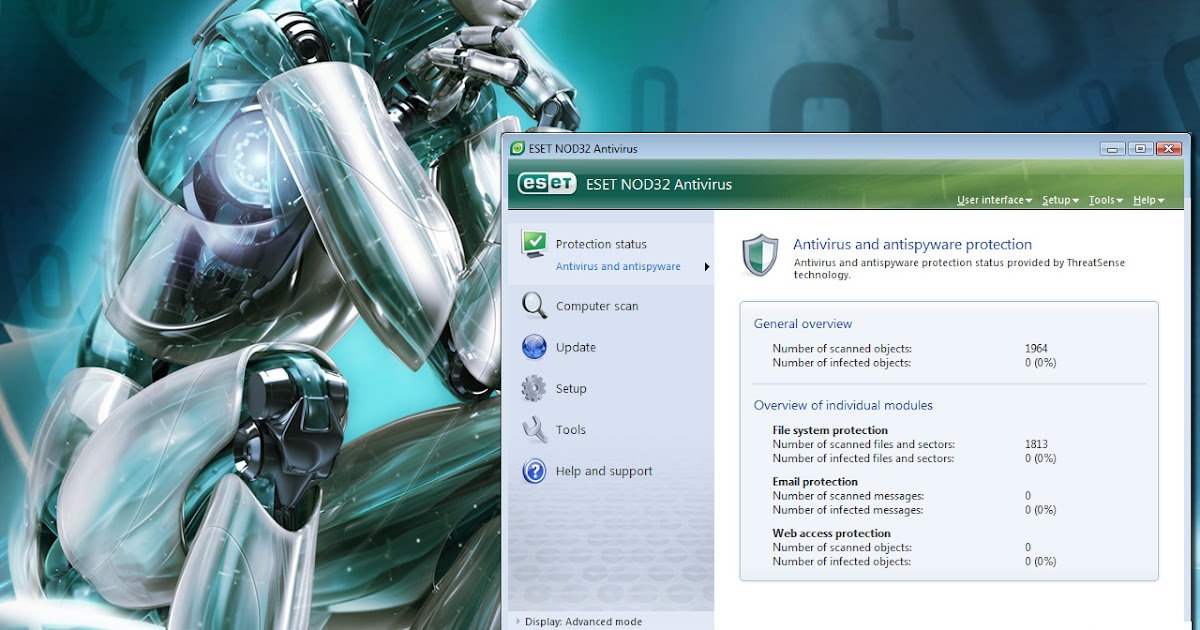The image size is (1200, 630).
Task: Click the green Protection status checkmark icon
Action: [x=535, y=243]
